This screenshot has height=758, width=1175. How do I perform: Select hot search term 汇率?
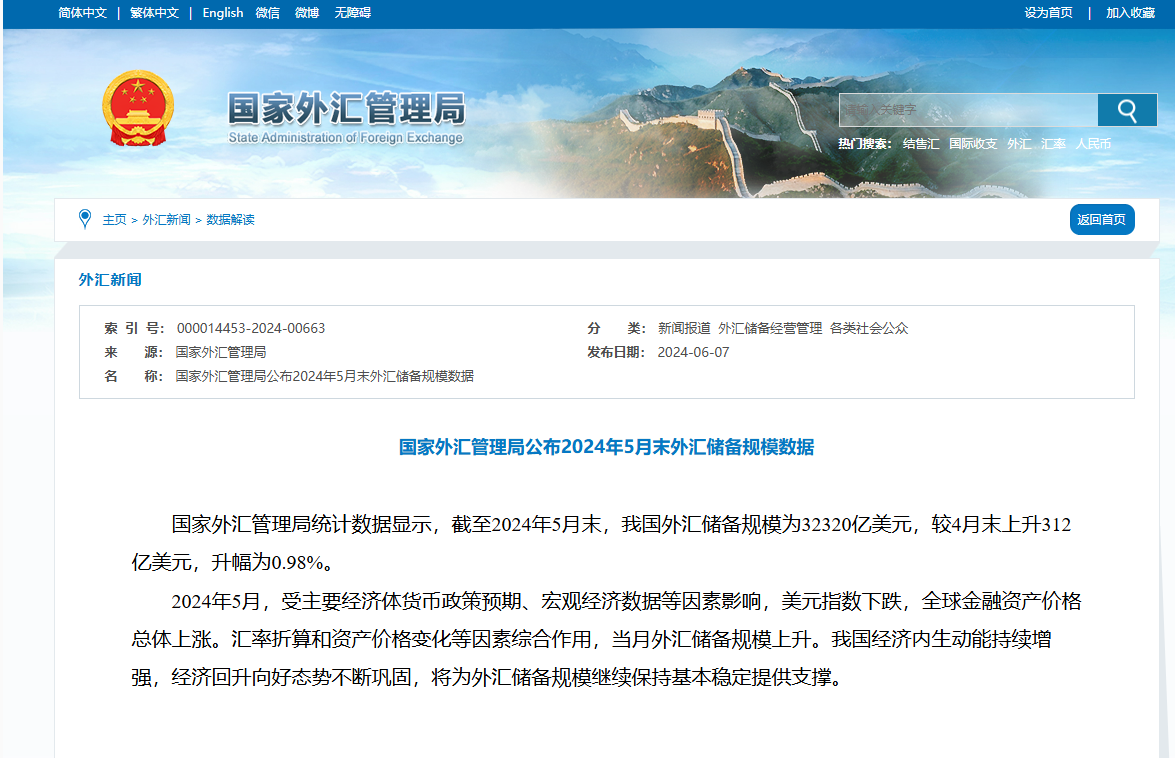[x=1053, y=144]
